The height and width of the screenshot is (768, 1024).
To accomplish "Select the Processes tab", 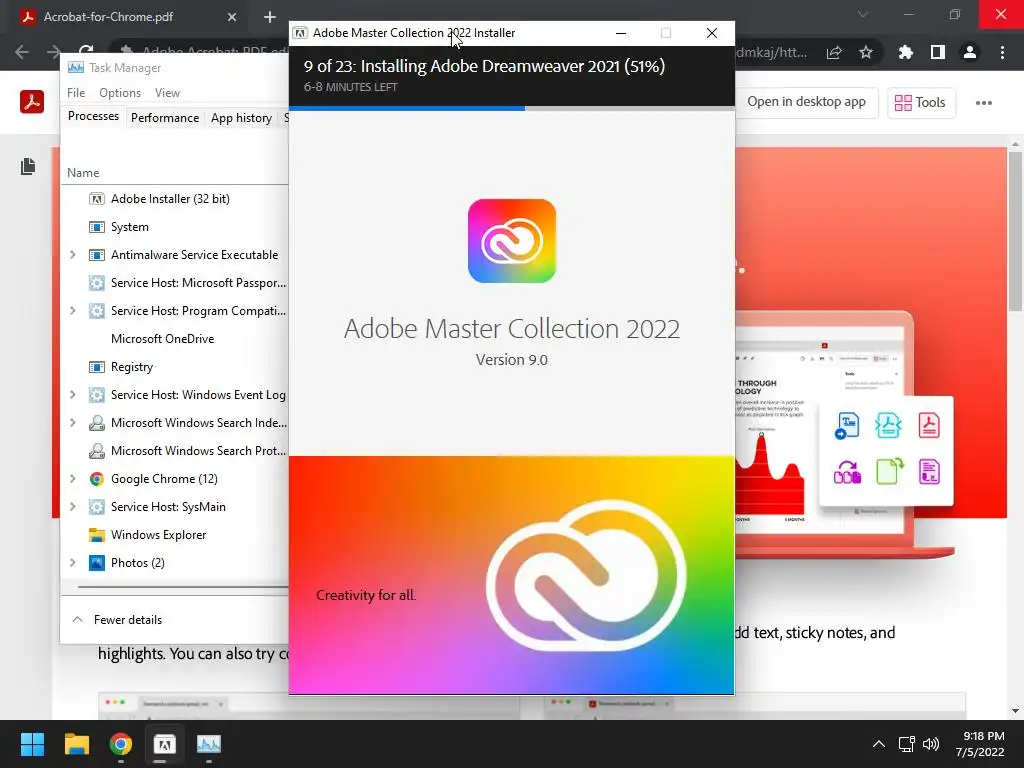I will coord(93,116).
